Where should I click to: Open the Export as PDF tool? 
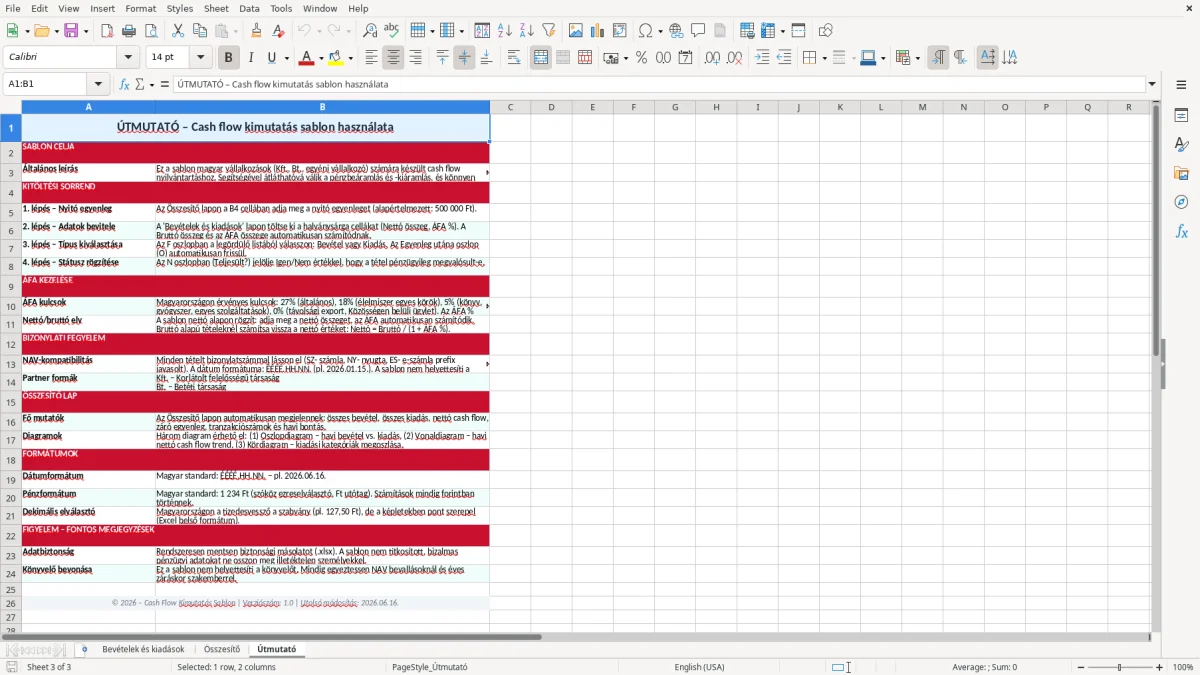[106, 31]
